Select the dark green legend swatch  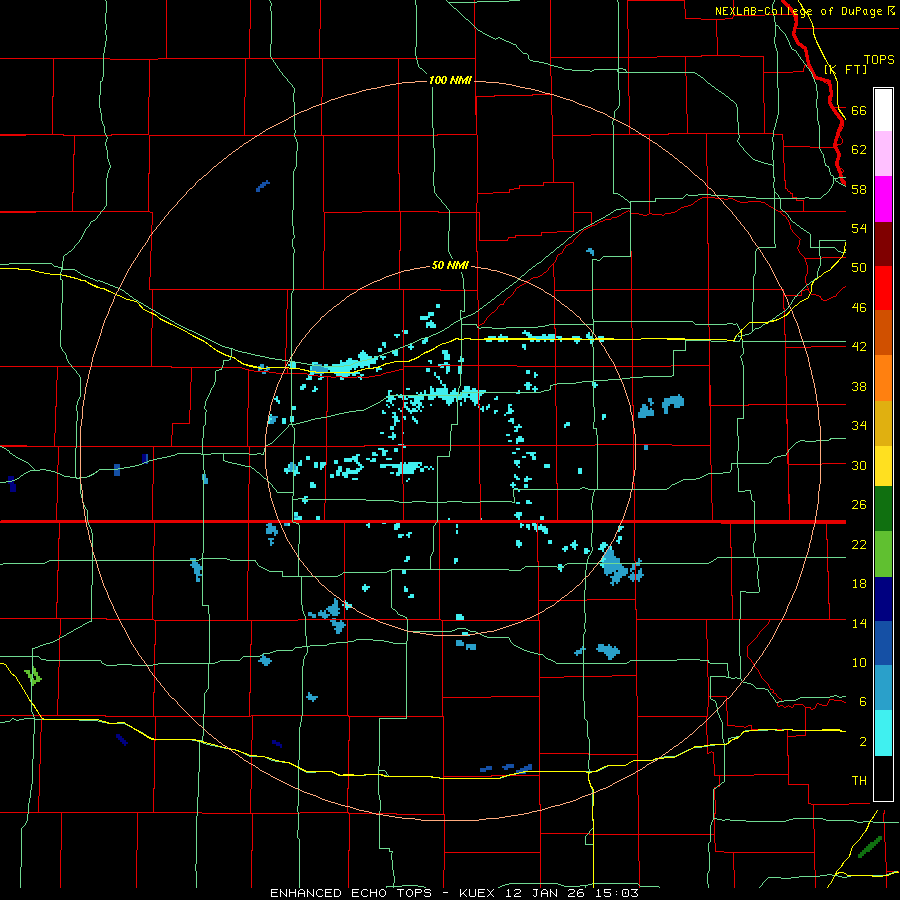(x=883, y=509)
